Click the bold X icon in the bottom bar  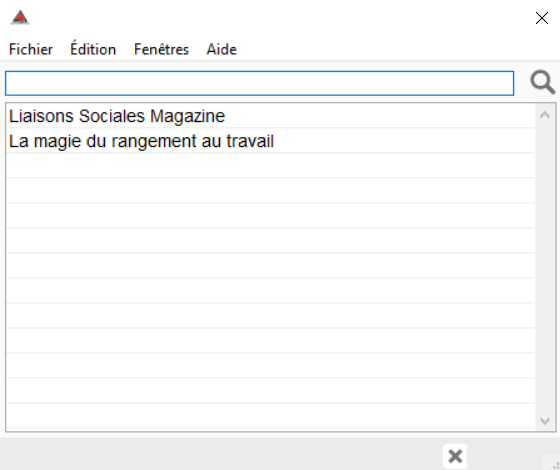tap(455, 456)
